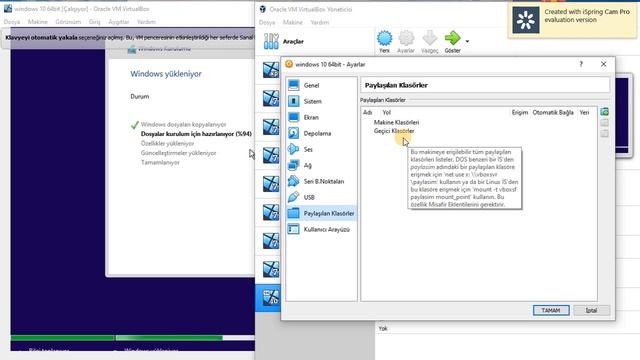Click the Ayarlar gear toolbar button
The width and height of the screenshot is (640, 360).
(406, 42)
